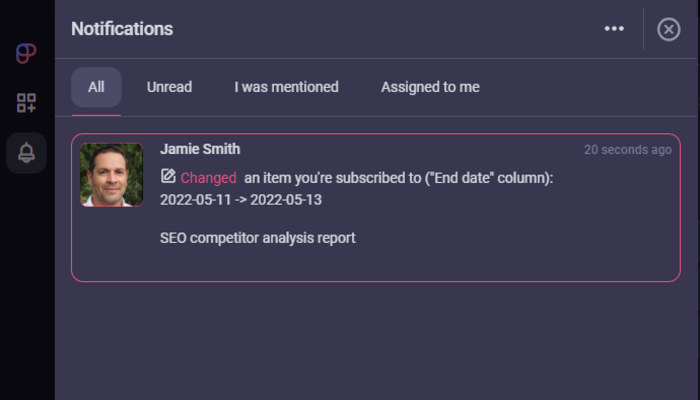Click the 20 seconds ago timestamp
Viewport: 700px width, 400px height.
click(x=628, y=150)
